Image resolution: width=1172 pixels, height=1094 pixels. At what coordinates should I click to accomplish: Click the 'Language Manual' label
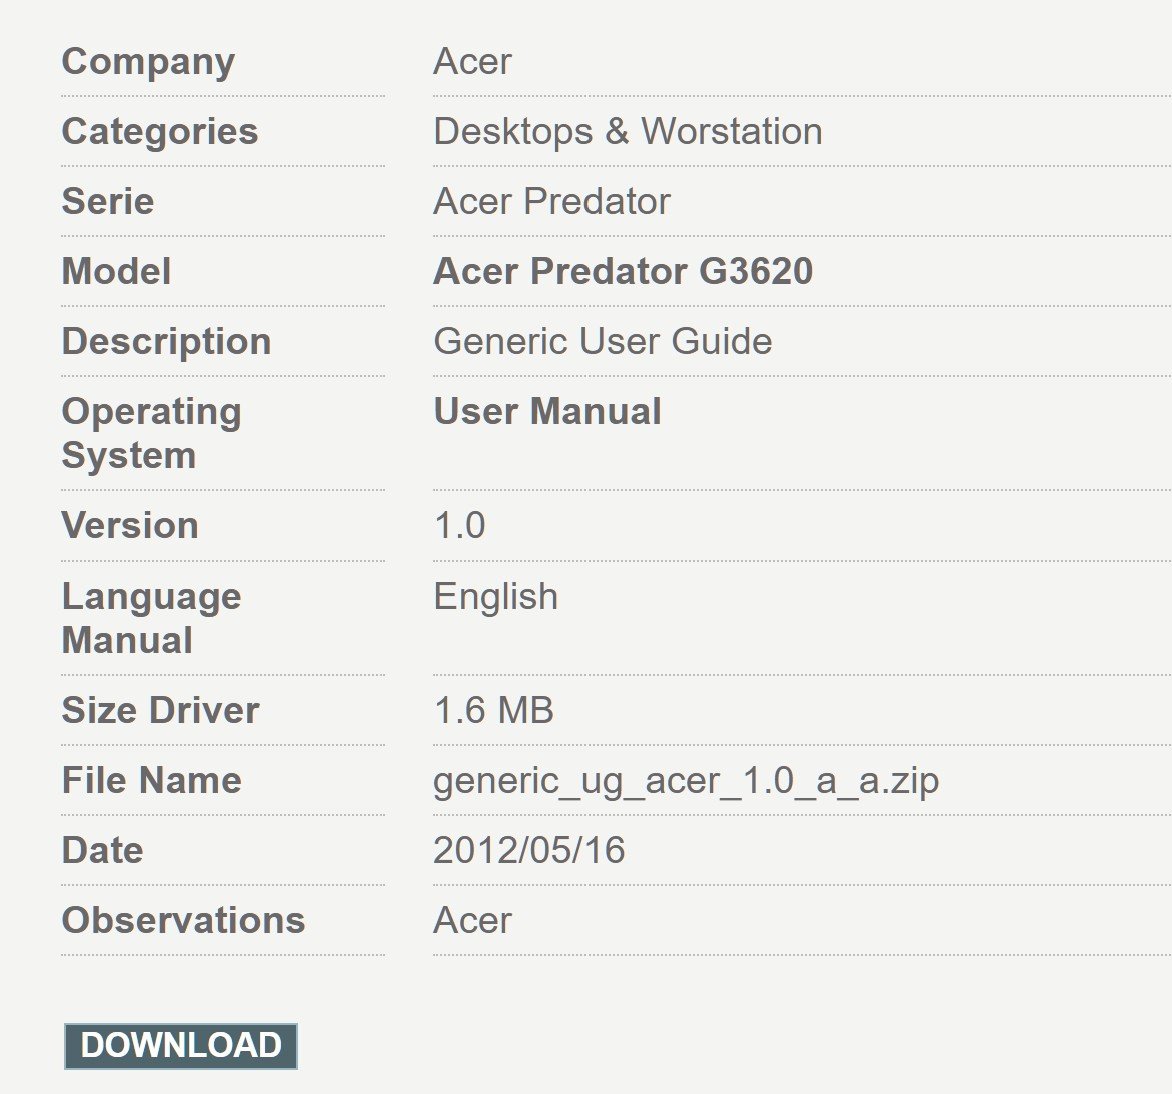pos(152,619)
